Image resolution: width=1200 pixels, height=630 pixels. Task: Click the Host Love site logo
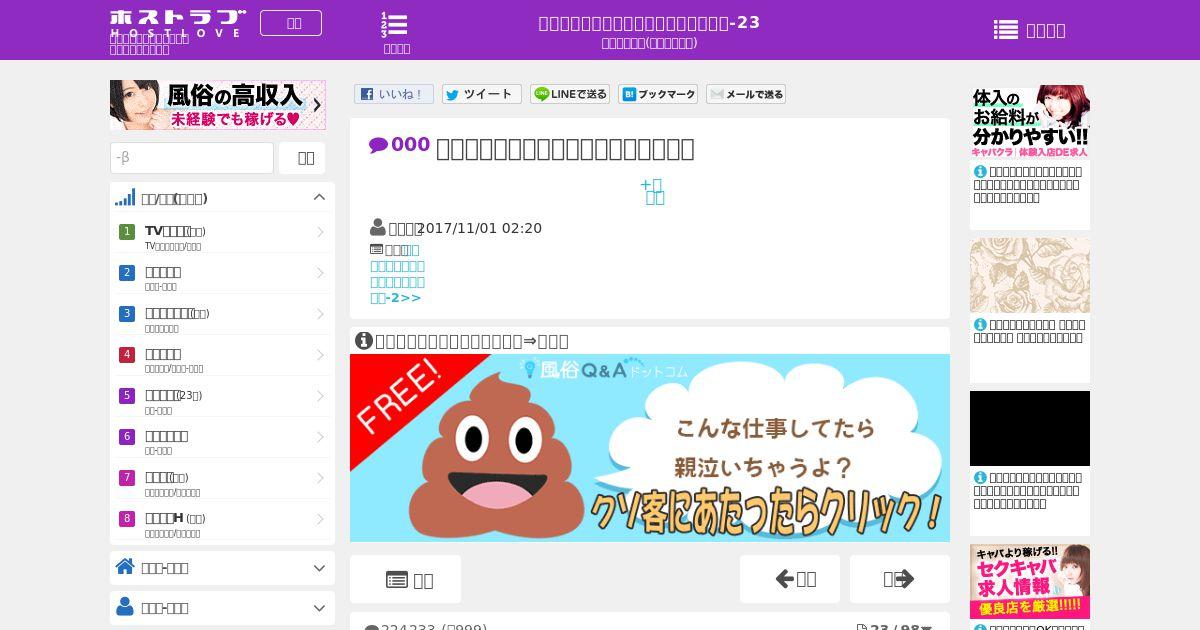point(177,23)
